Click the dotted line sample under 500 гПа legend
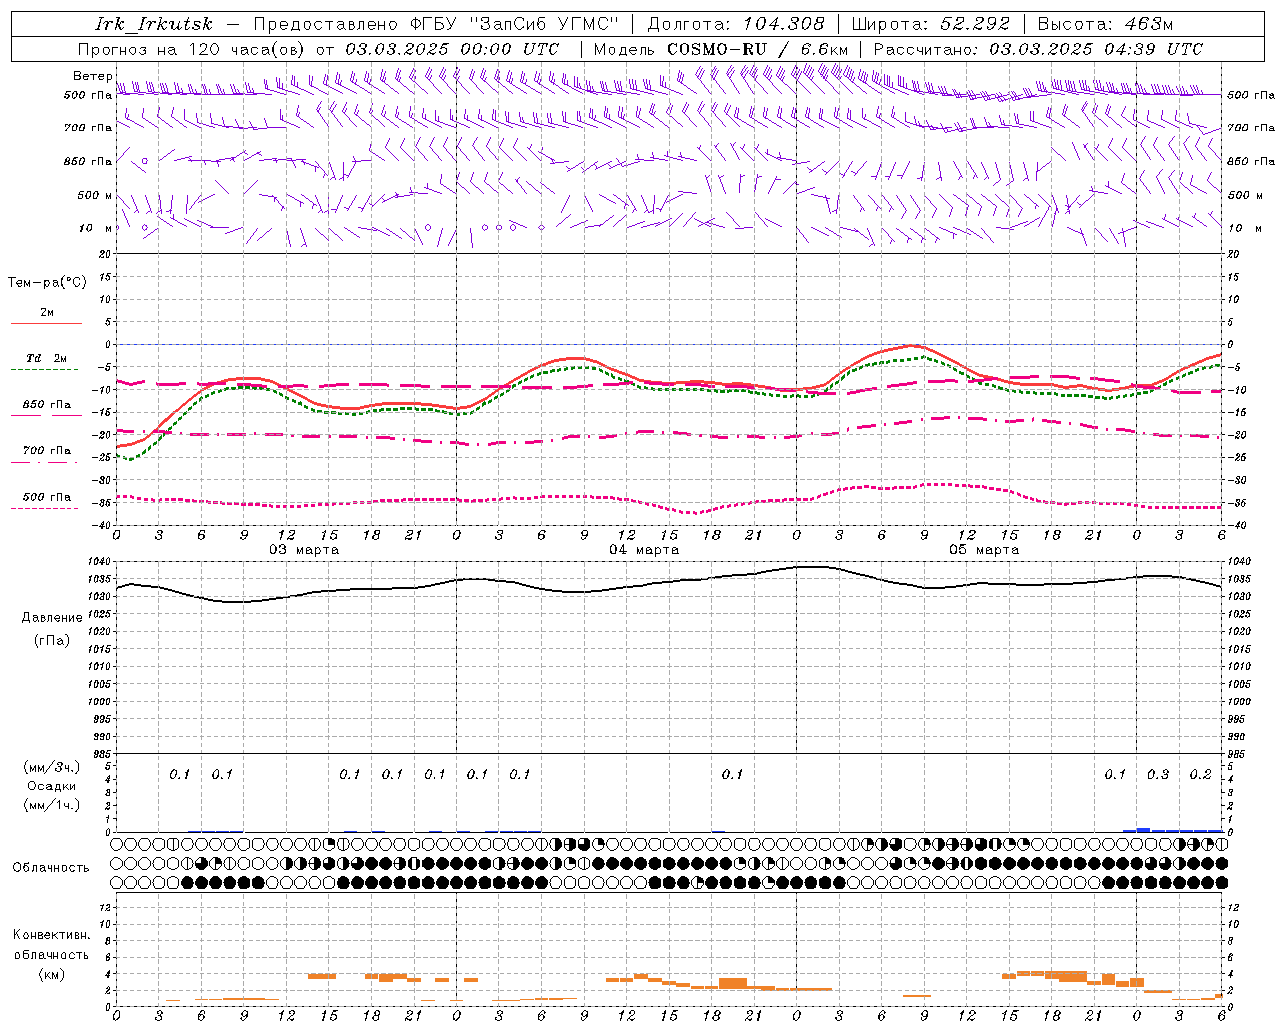Image resolution: width=1280 pixels, height=1024 pixels. [44, 508]
